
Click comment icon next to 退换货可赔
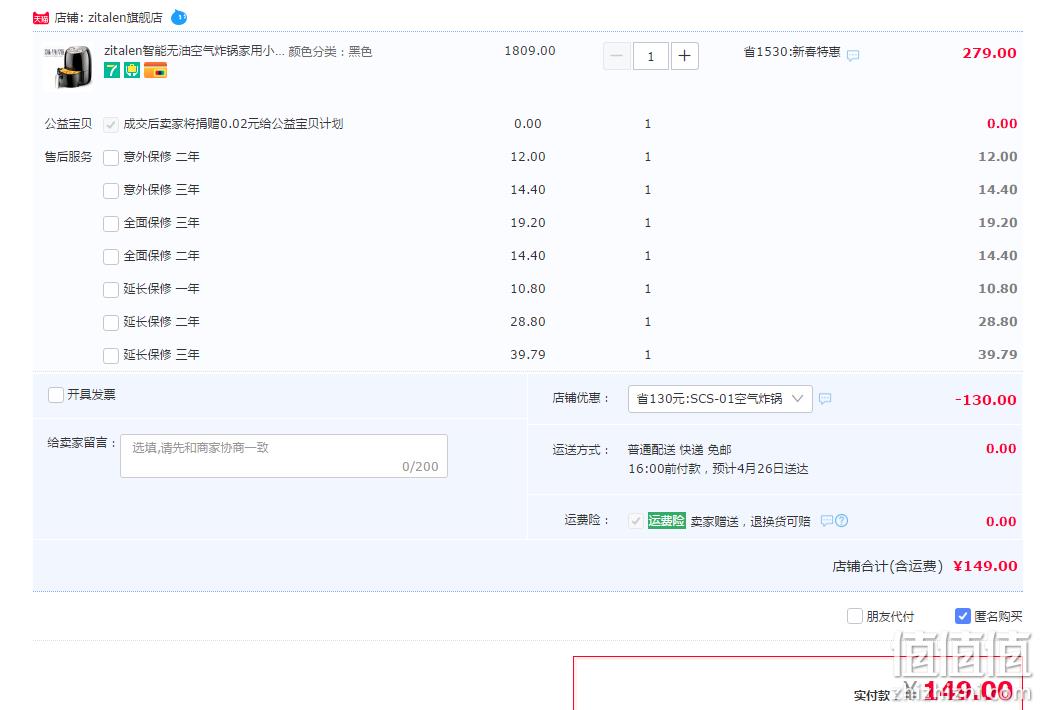click(x=827, y=521)
